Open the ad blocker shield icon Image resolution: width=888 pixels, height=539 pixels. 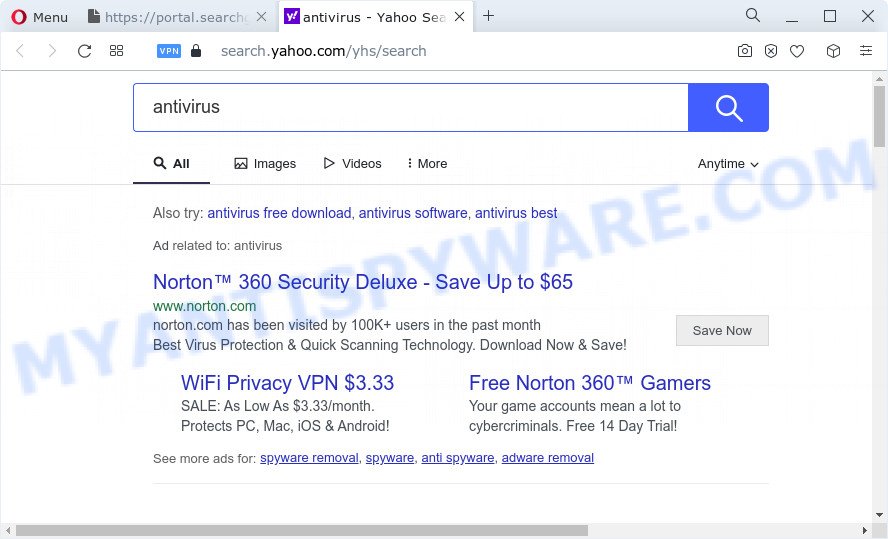[x=771, y=51]
